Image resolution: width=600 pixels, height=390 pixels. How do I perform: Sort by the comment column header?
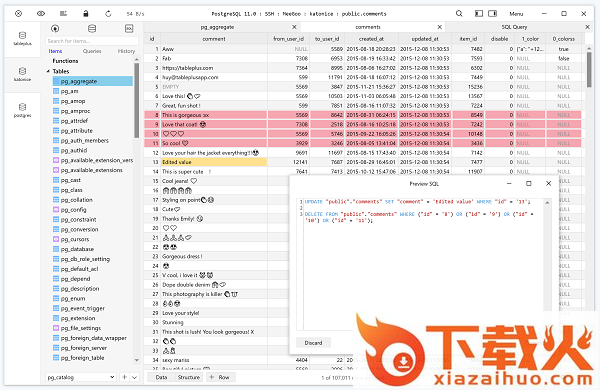[x=214, y=39]
